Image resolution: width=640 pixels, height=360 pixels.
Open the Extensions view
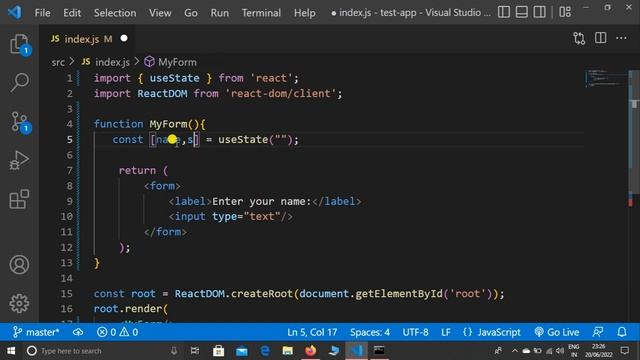pyautogui.click(x=19, y=199)
